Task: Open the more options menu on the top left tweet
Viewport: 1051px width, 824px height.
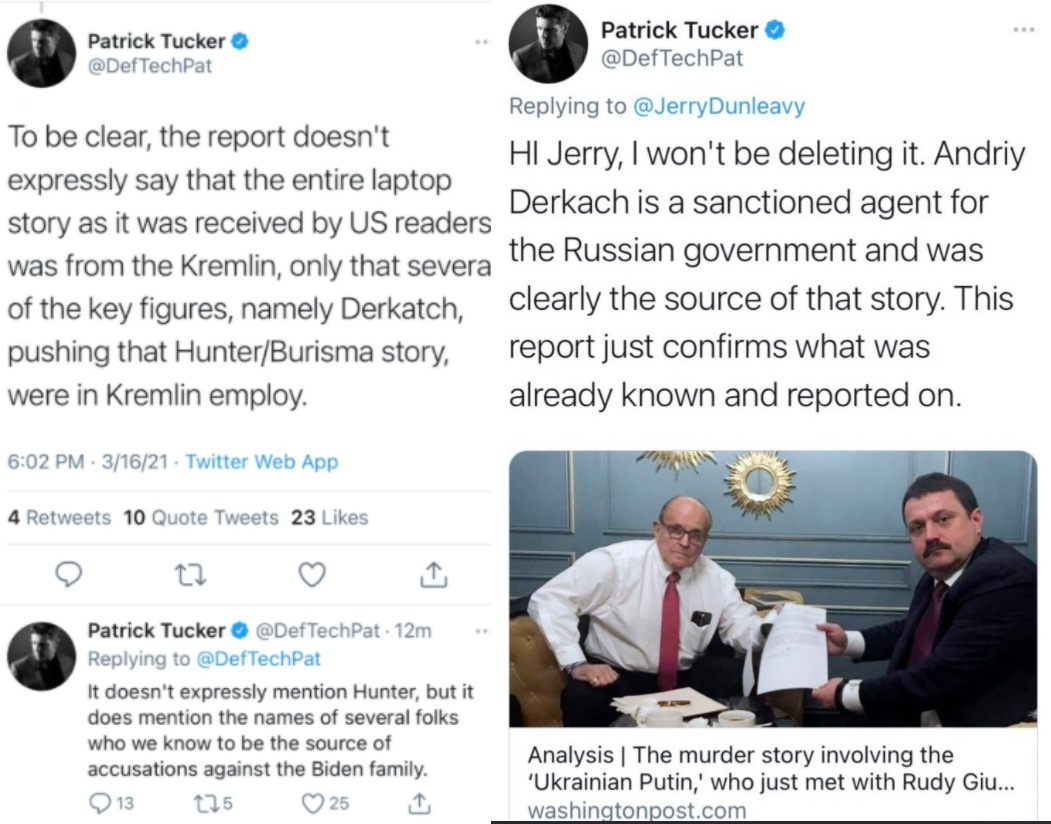Action: [x=482, y=42]
